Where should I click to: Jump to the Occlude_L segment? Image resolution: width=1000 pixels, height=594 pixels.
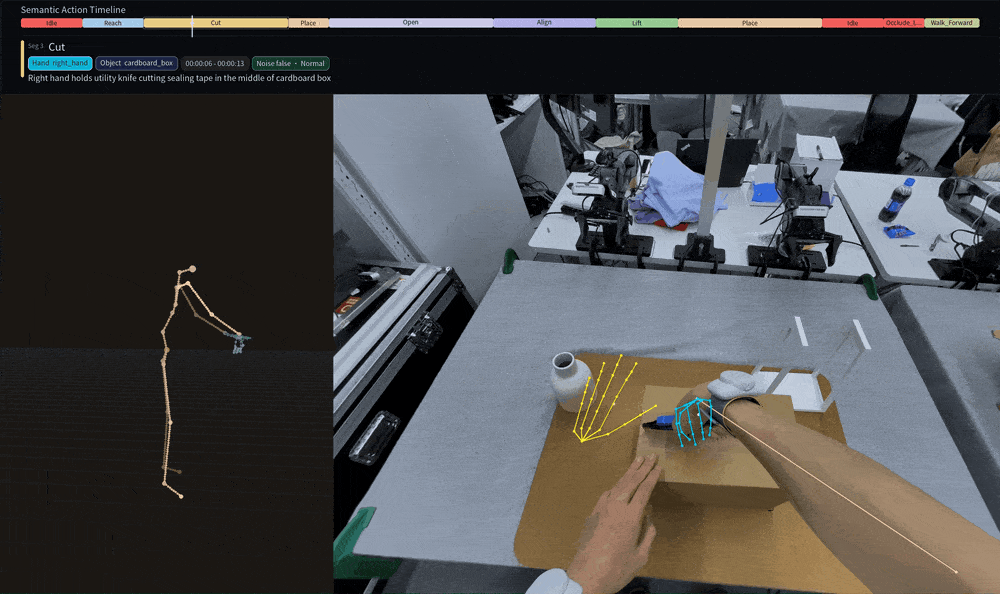[904, 23]
